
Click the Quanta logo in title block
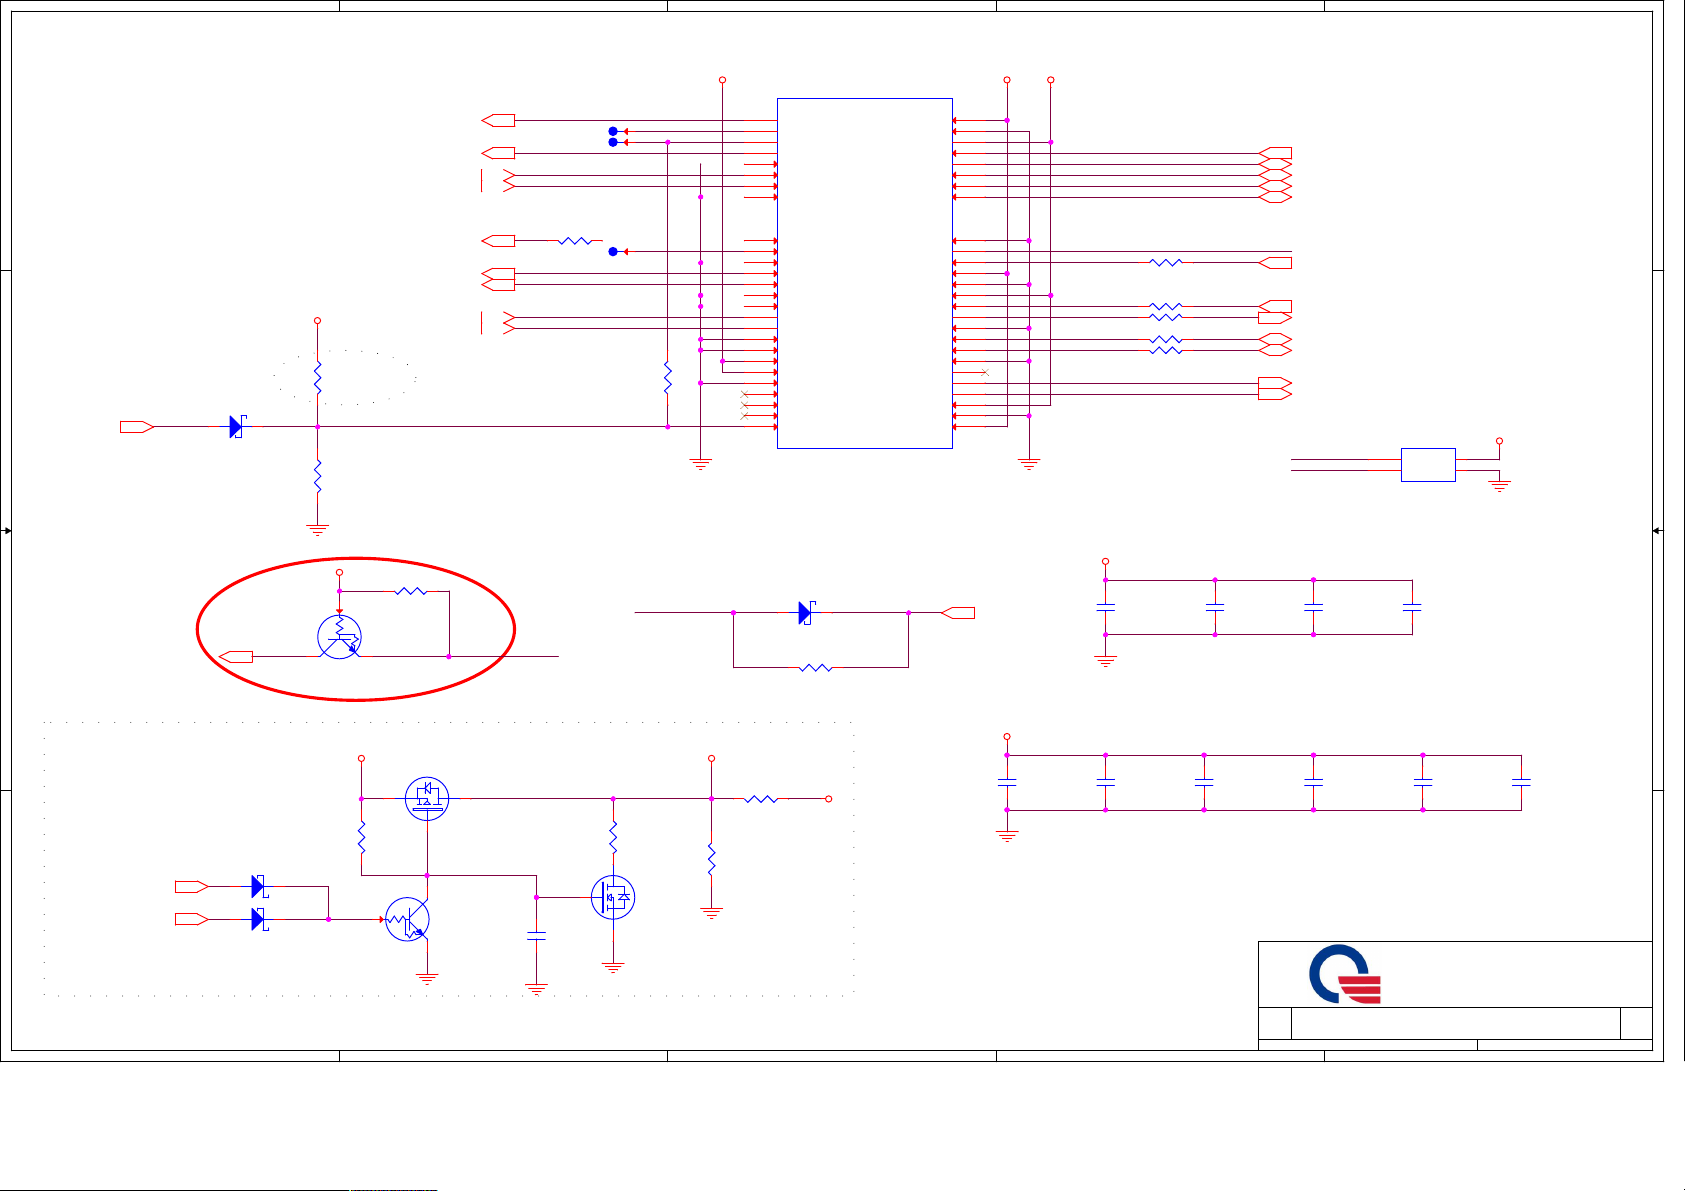(x=1345, y=974)
